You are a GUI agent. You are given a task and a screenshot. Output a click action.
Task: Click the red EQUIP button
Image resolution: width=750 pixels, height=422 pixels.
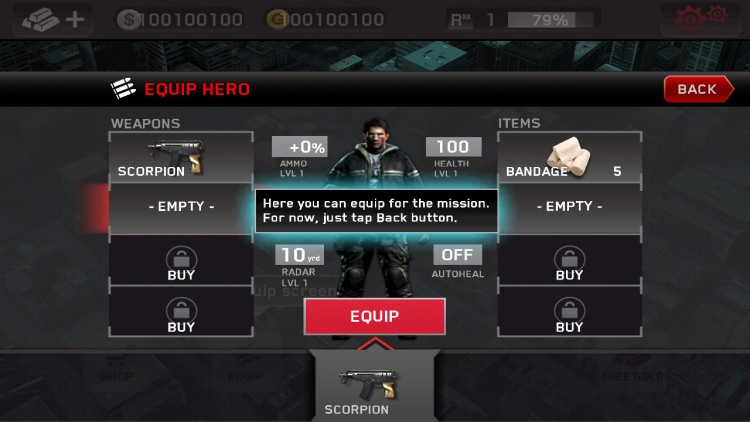(x=375, y=316)
